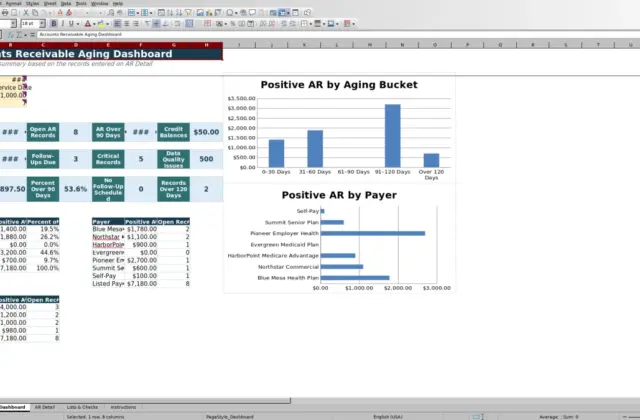This screenshot has height=420, width=640.
Task: Click the yellow background color highlighter swatch
Action: [x=101, y=24]
